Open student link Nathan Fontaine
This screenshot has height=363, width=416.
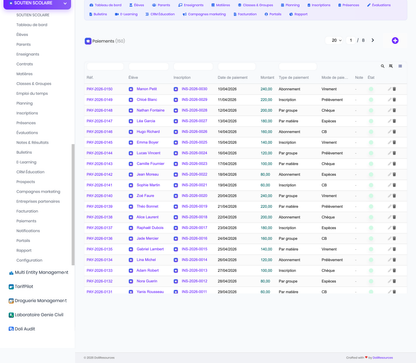tap(150, 110)
